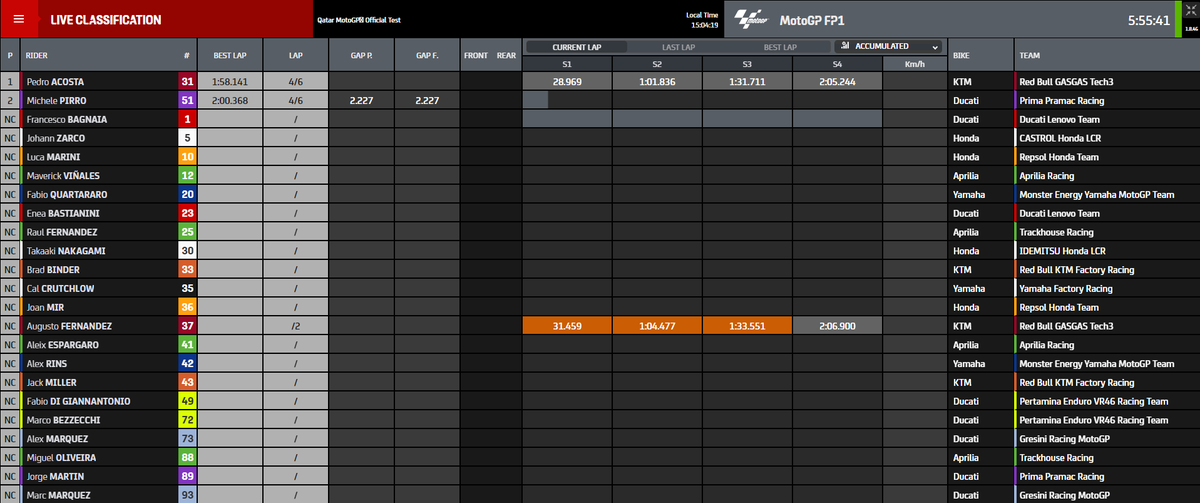Click best lap time 1:58.141
This screenshot has width=1200, height=503.
(230, 82)
